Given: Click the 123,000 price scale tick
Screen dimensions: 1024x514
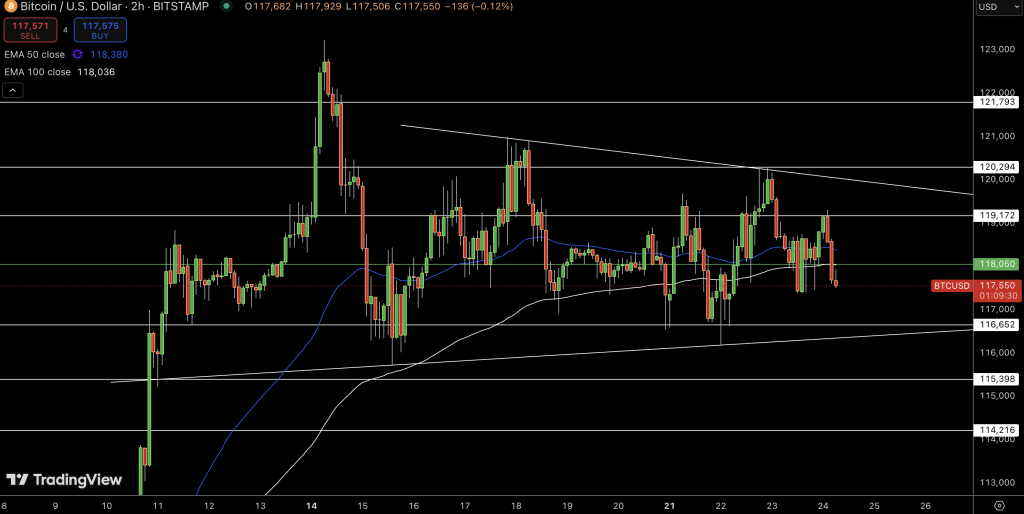Looking at the screenshot, I should 997,50.
